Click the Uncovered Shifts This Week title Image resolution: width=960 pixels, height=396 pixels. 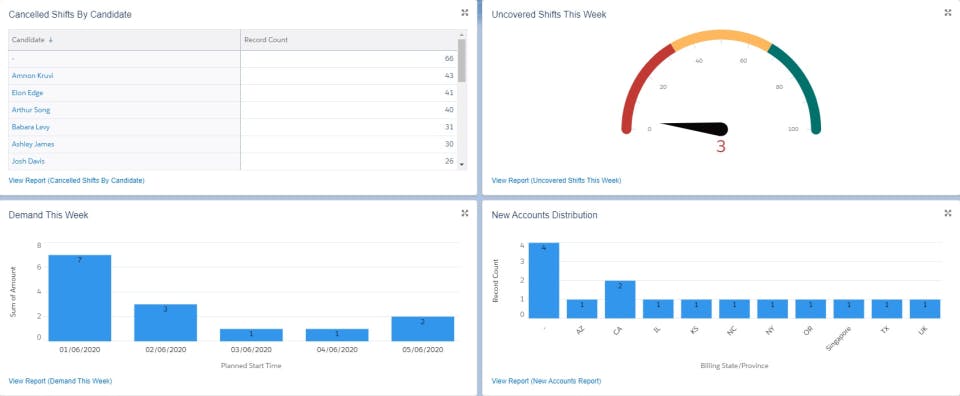549,14
